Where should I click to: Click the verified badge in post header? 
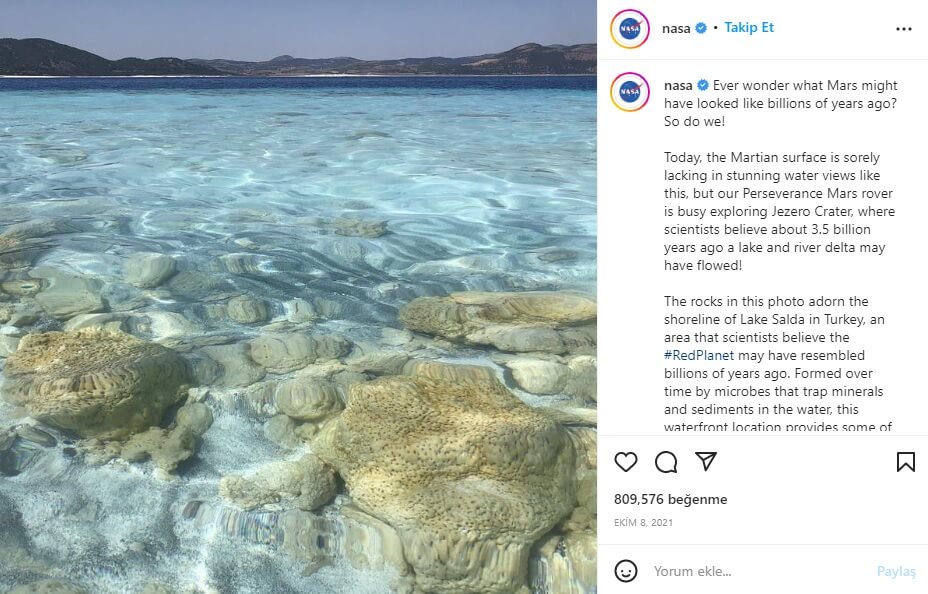(701, 28)
